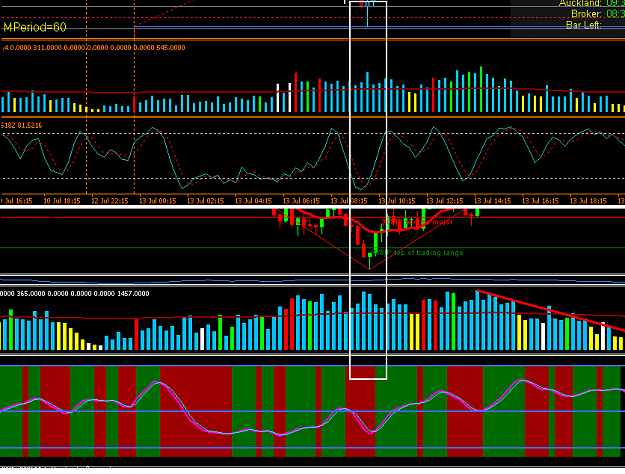Click the Auckland clock label

pyautogui.click(x=580, y=4)
